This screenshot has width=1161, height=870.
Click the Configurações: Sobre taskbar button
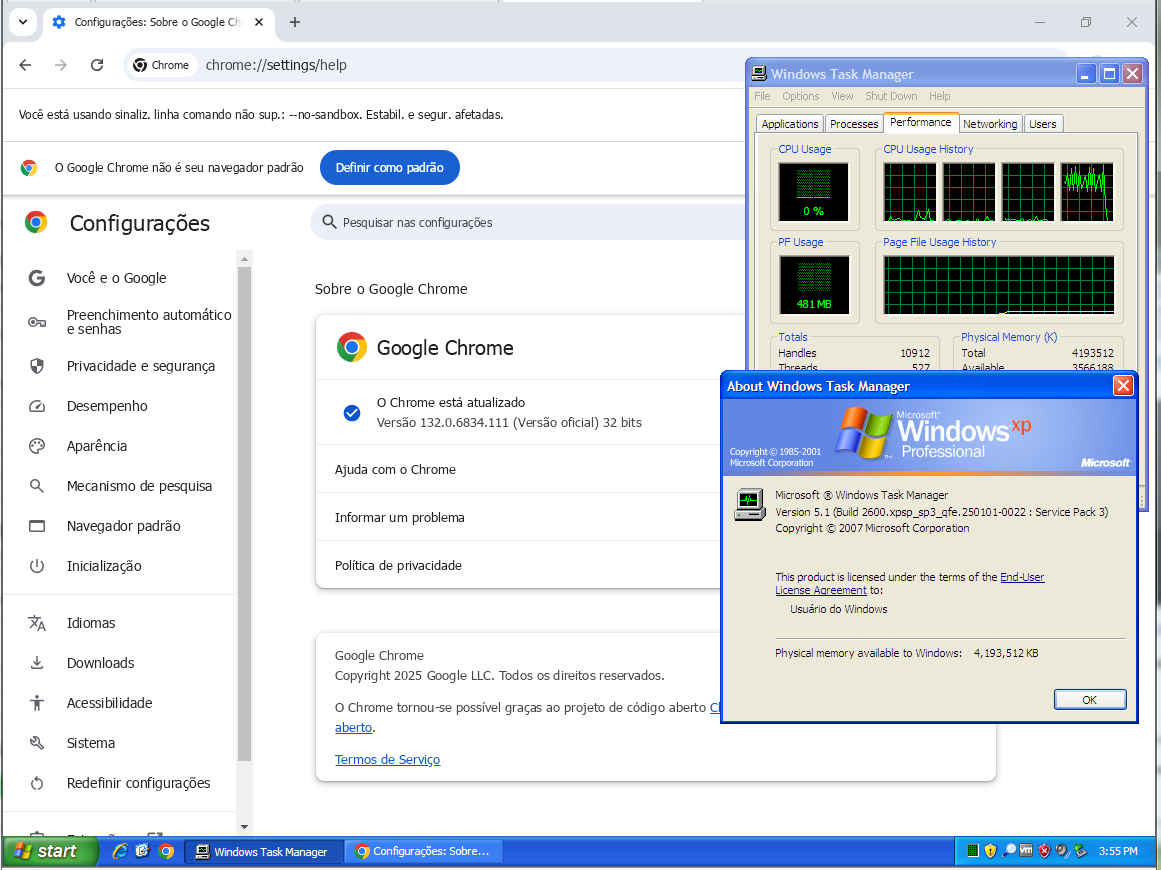pos(424,852)
